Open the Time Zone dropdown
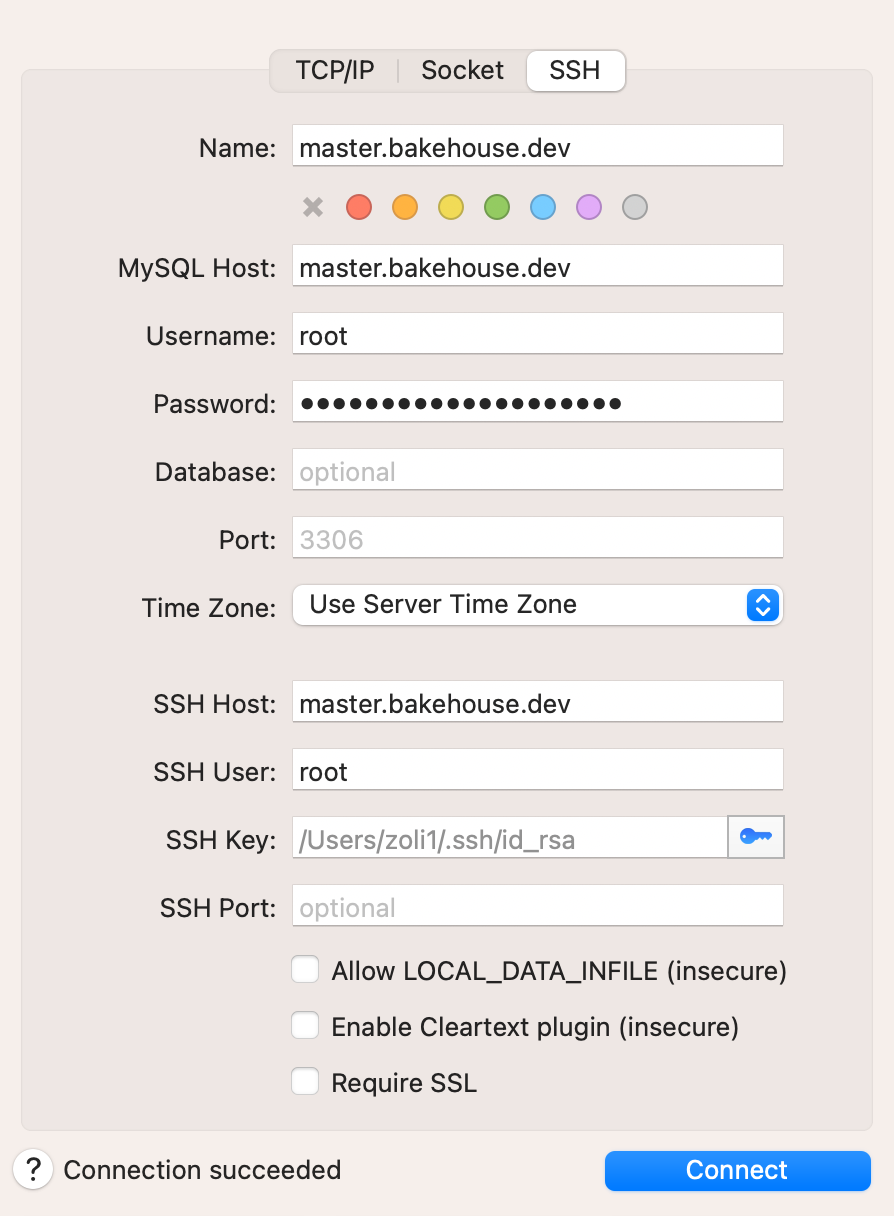This screenshot has width=894, height=1216. [x=537, y=605]
